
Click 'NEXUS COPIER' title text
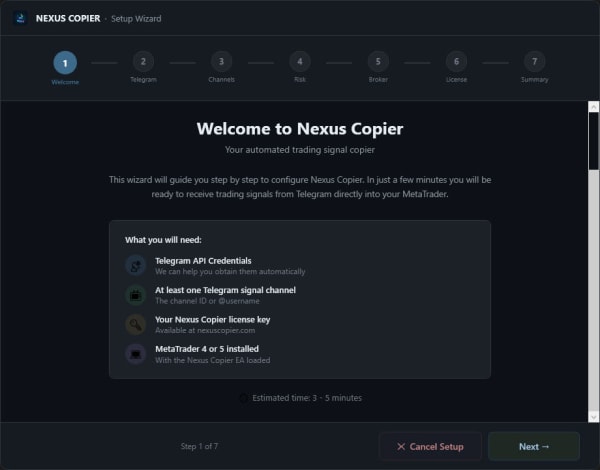coord(68,18)
